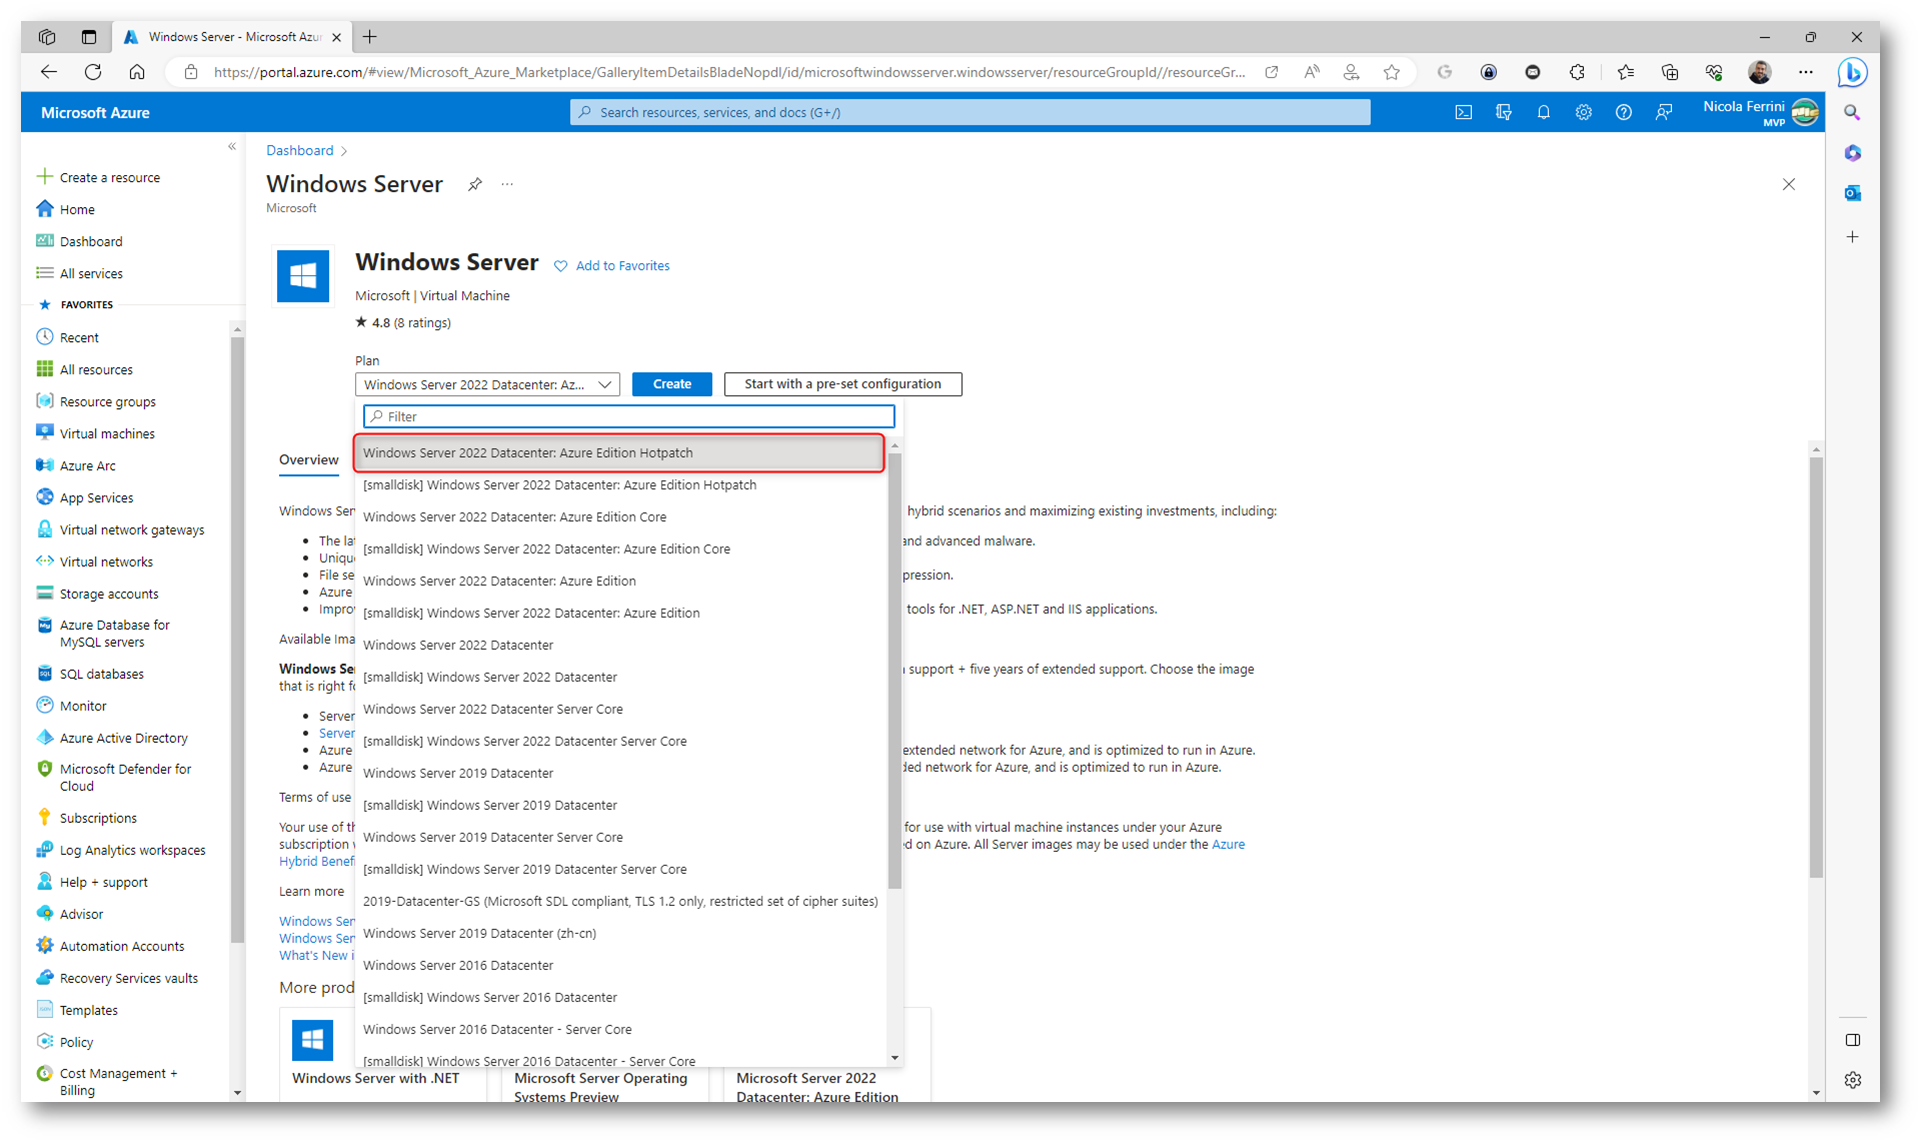The height and width of the screenshot is (1144, 1922).
Task: Pick 2019-Datacenter-GS SDL compliant plan
Action: (x=619, y=901)
